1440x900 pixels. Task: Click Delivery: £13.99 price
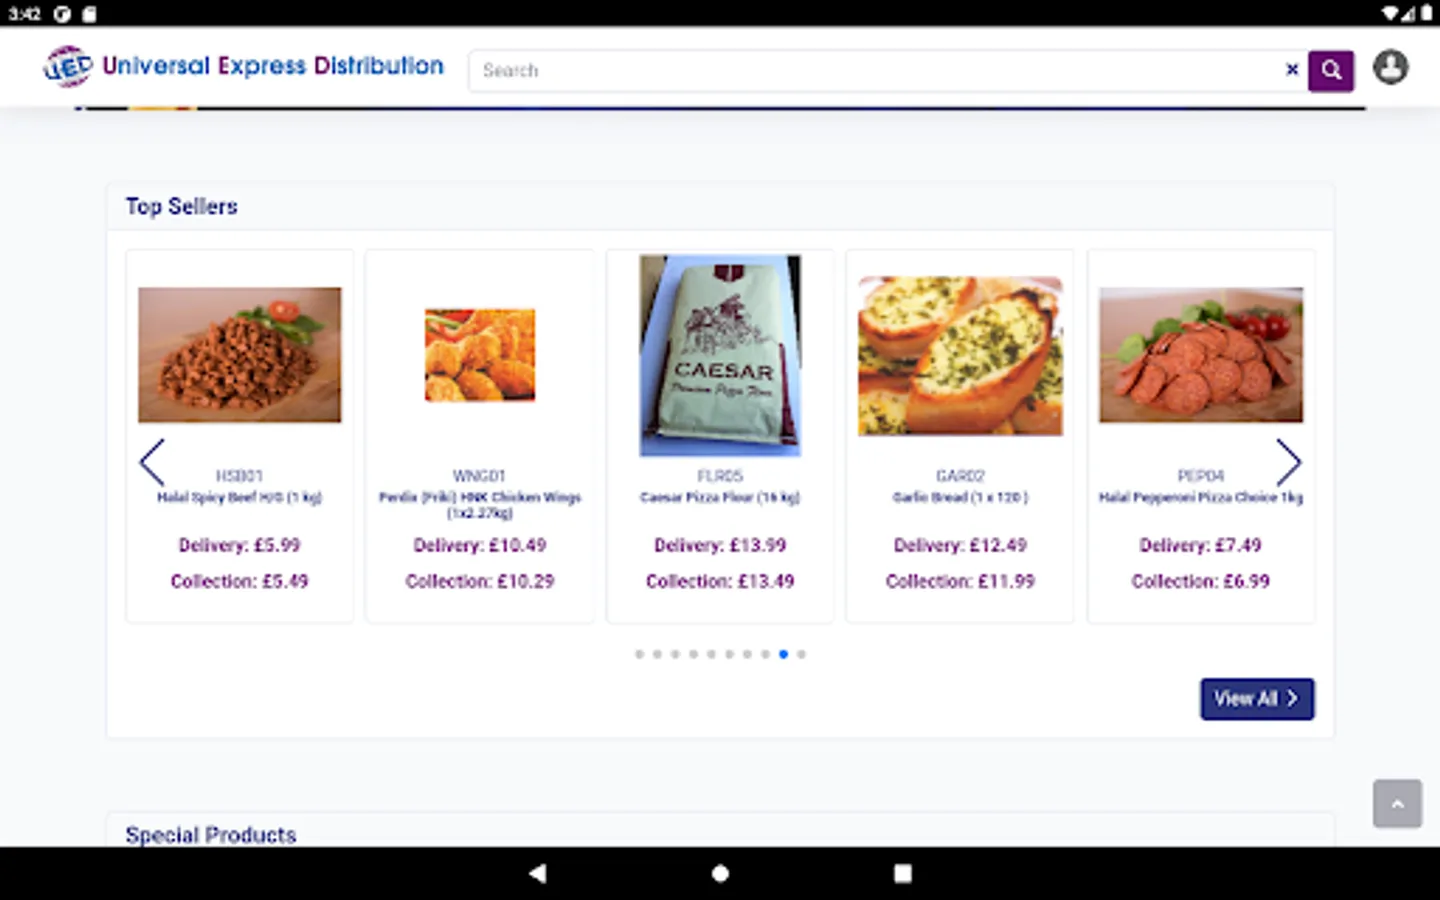coord(720,545)
